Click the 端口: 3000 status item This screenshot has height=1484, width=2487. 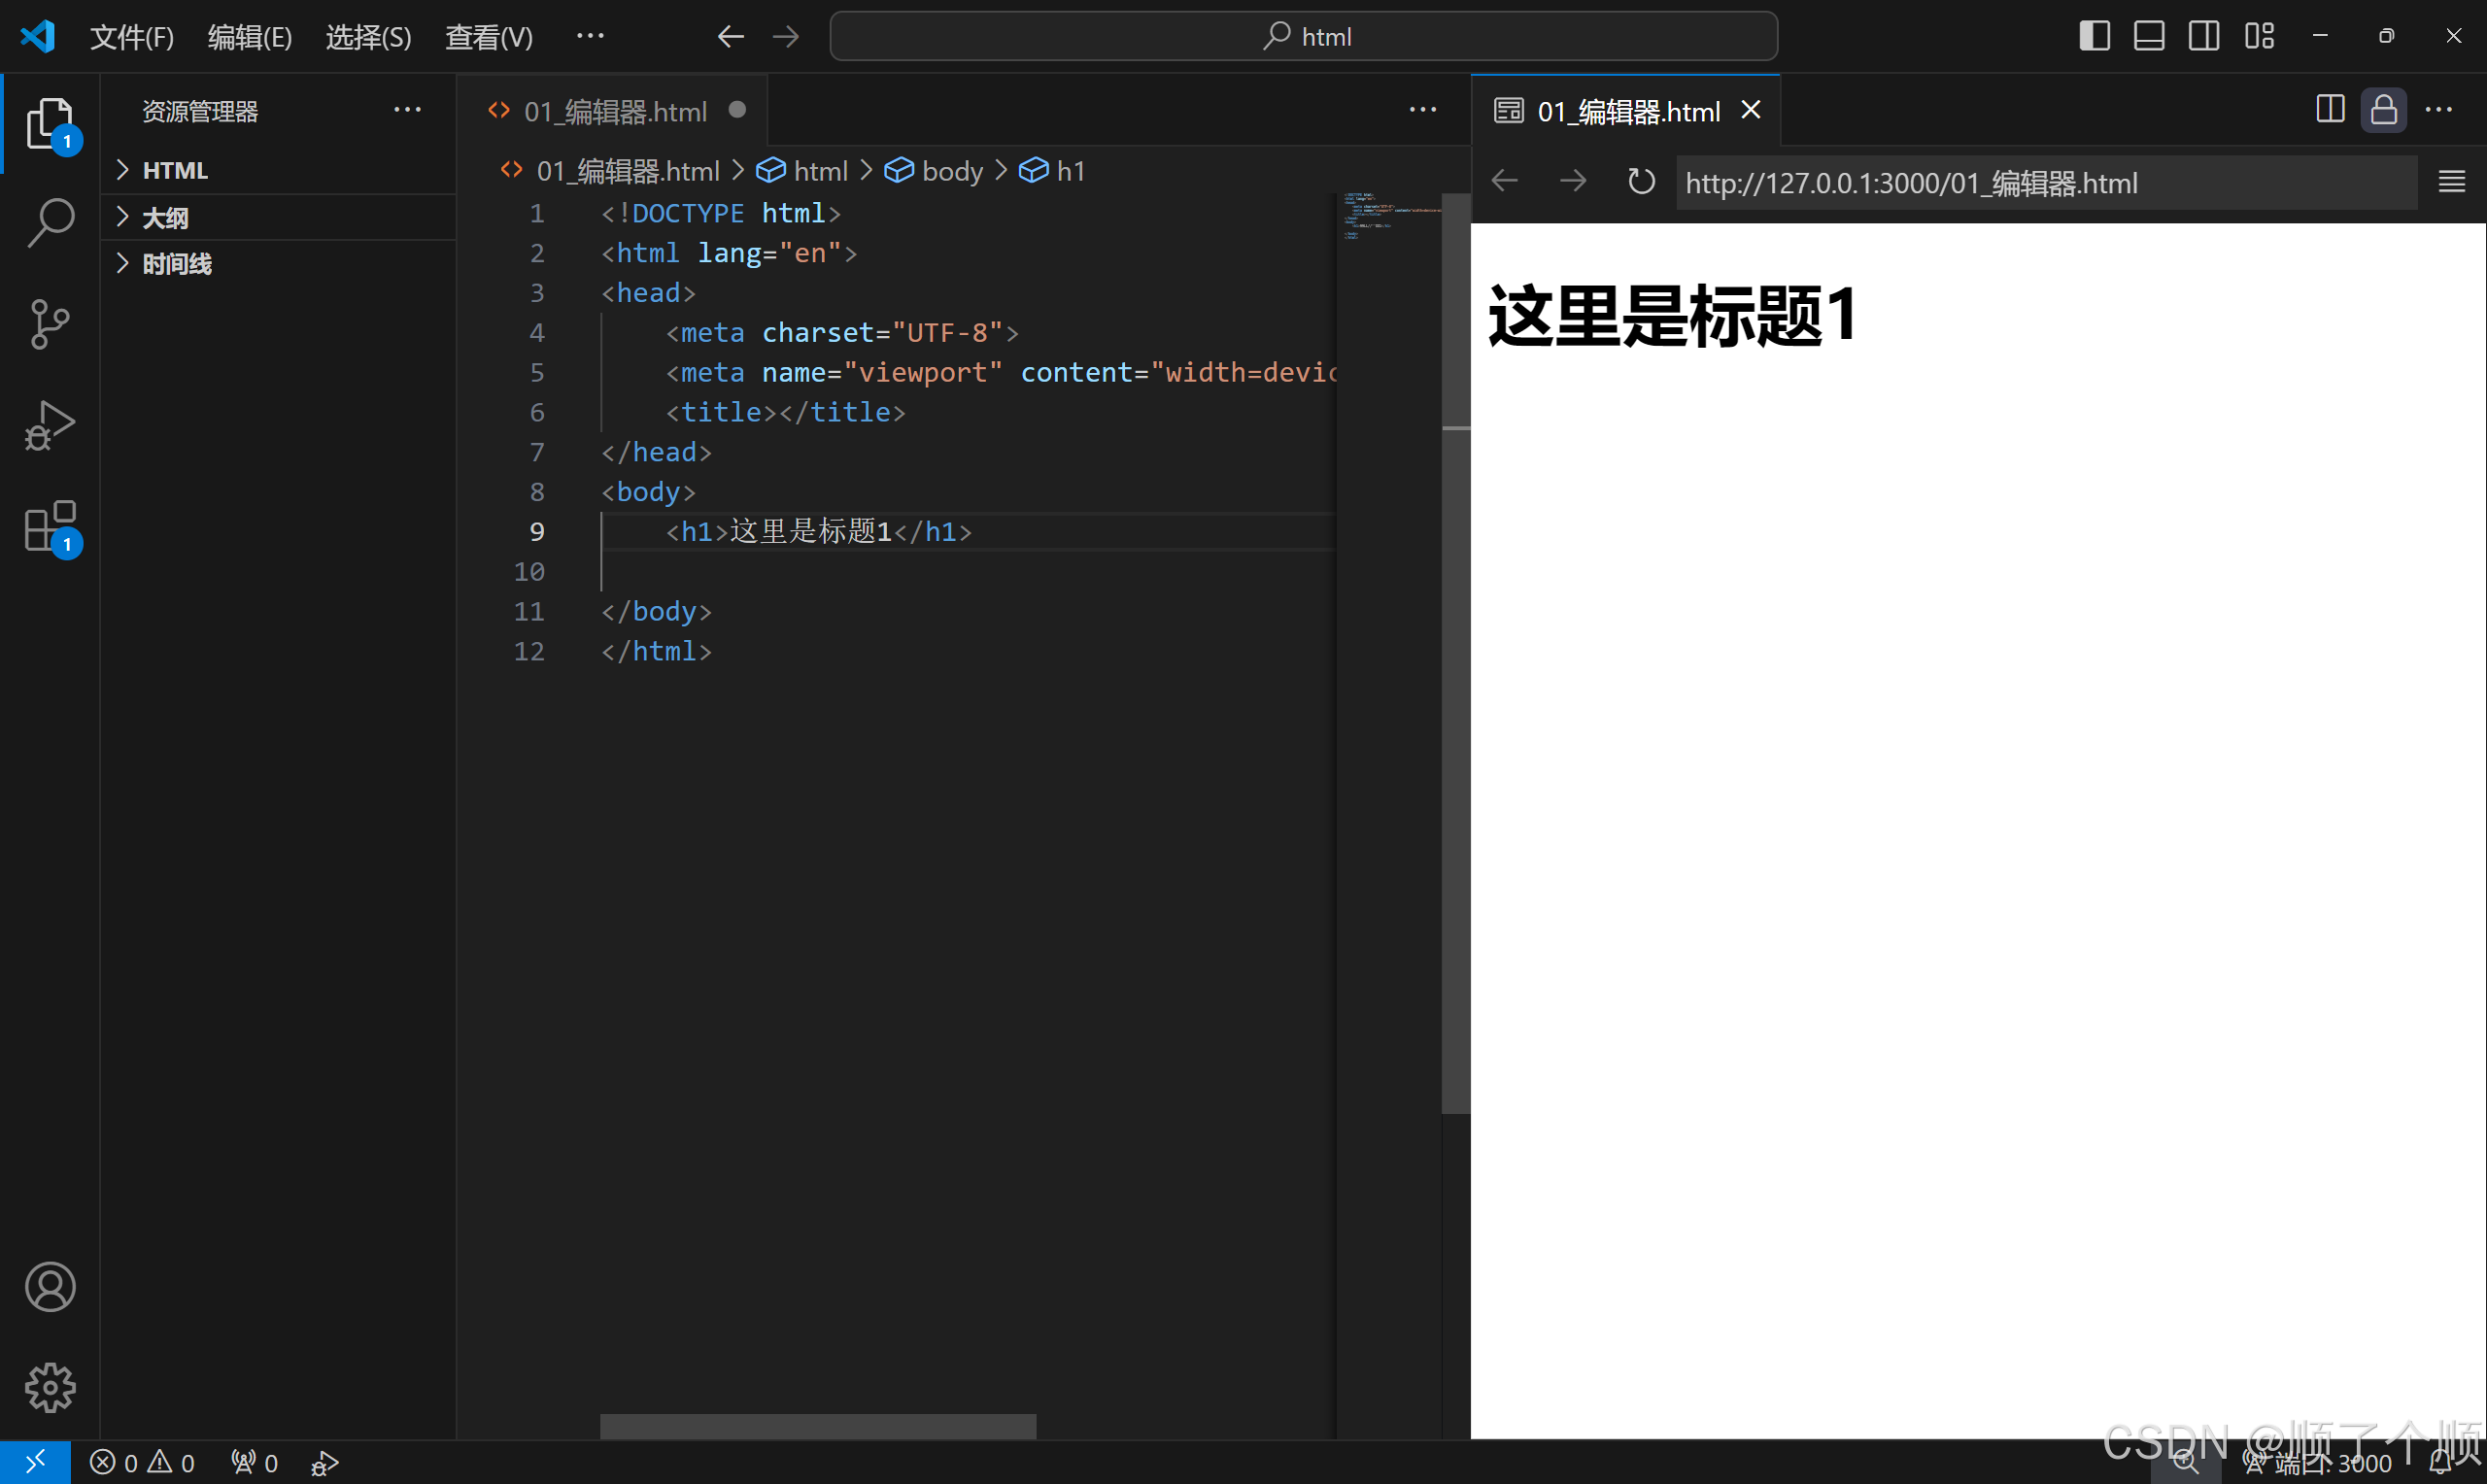coord(2317,1464)
